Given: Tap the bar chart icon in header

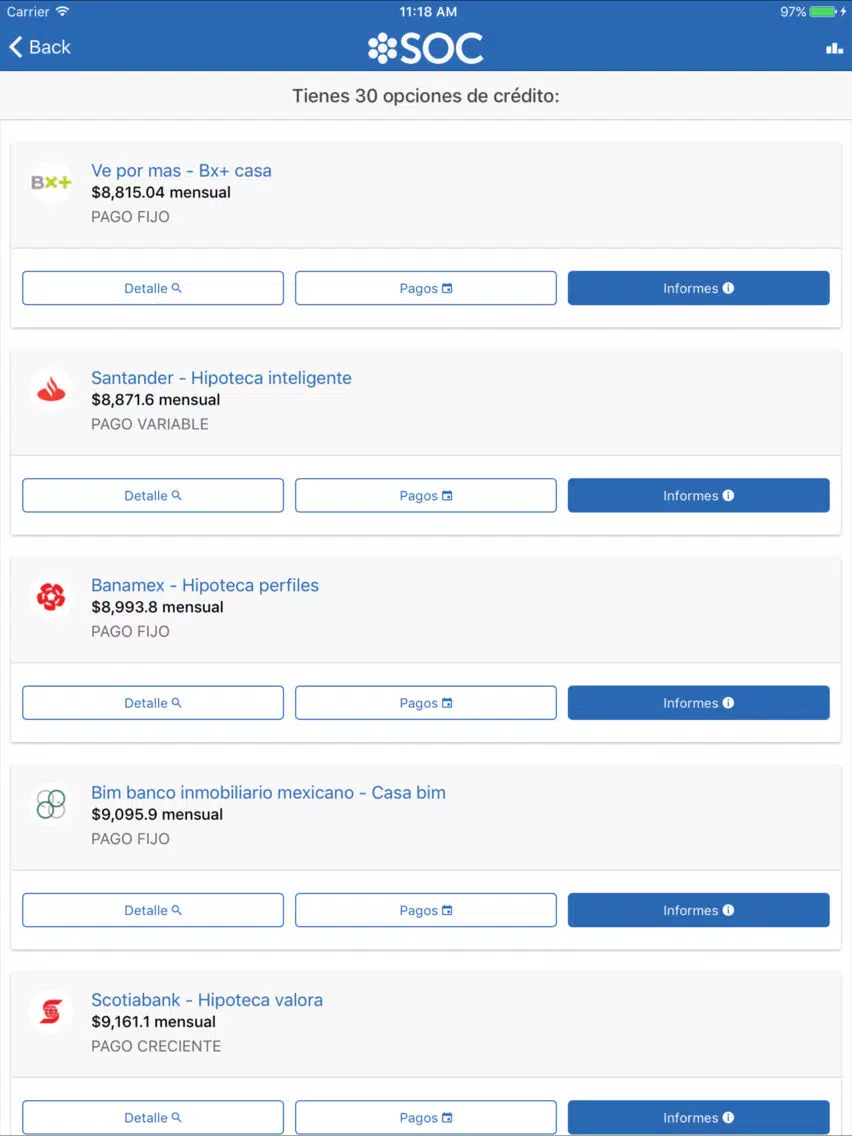Looking at the screenshot, I should click(834, 48).
